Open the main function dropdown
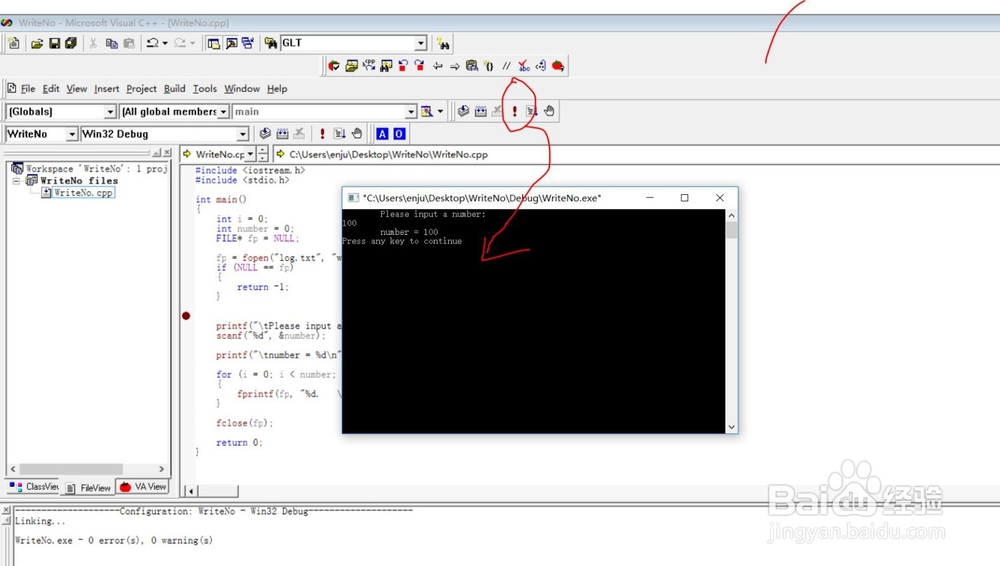This screenshot has width=1000, height=566. (411, 112)
